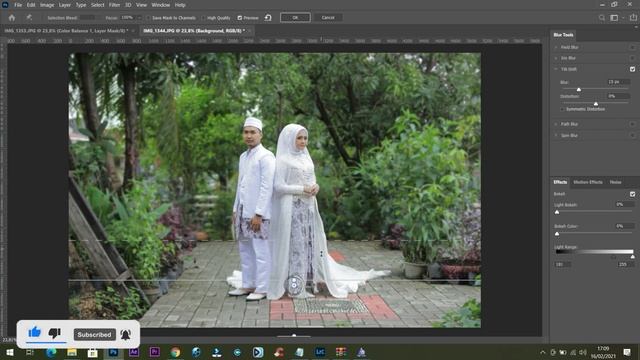Screen dimensions: 640x360
Task: Toggle the Symmetric Distortion checkbox
Action: point(562,109)
